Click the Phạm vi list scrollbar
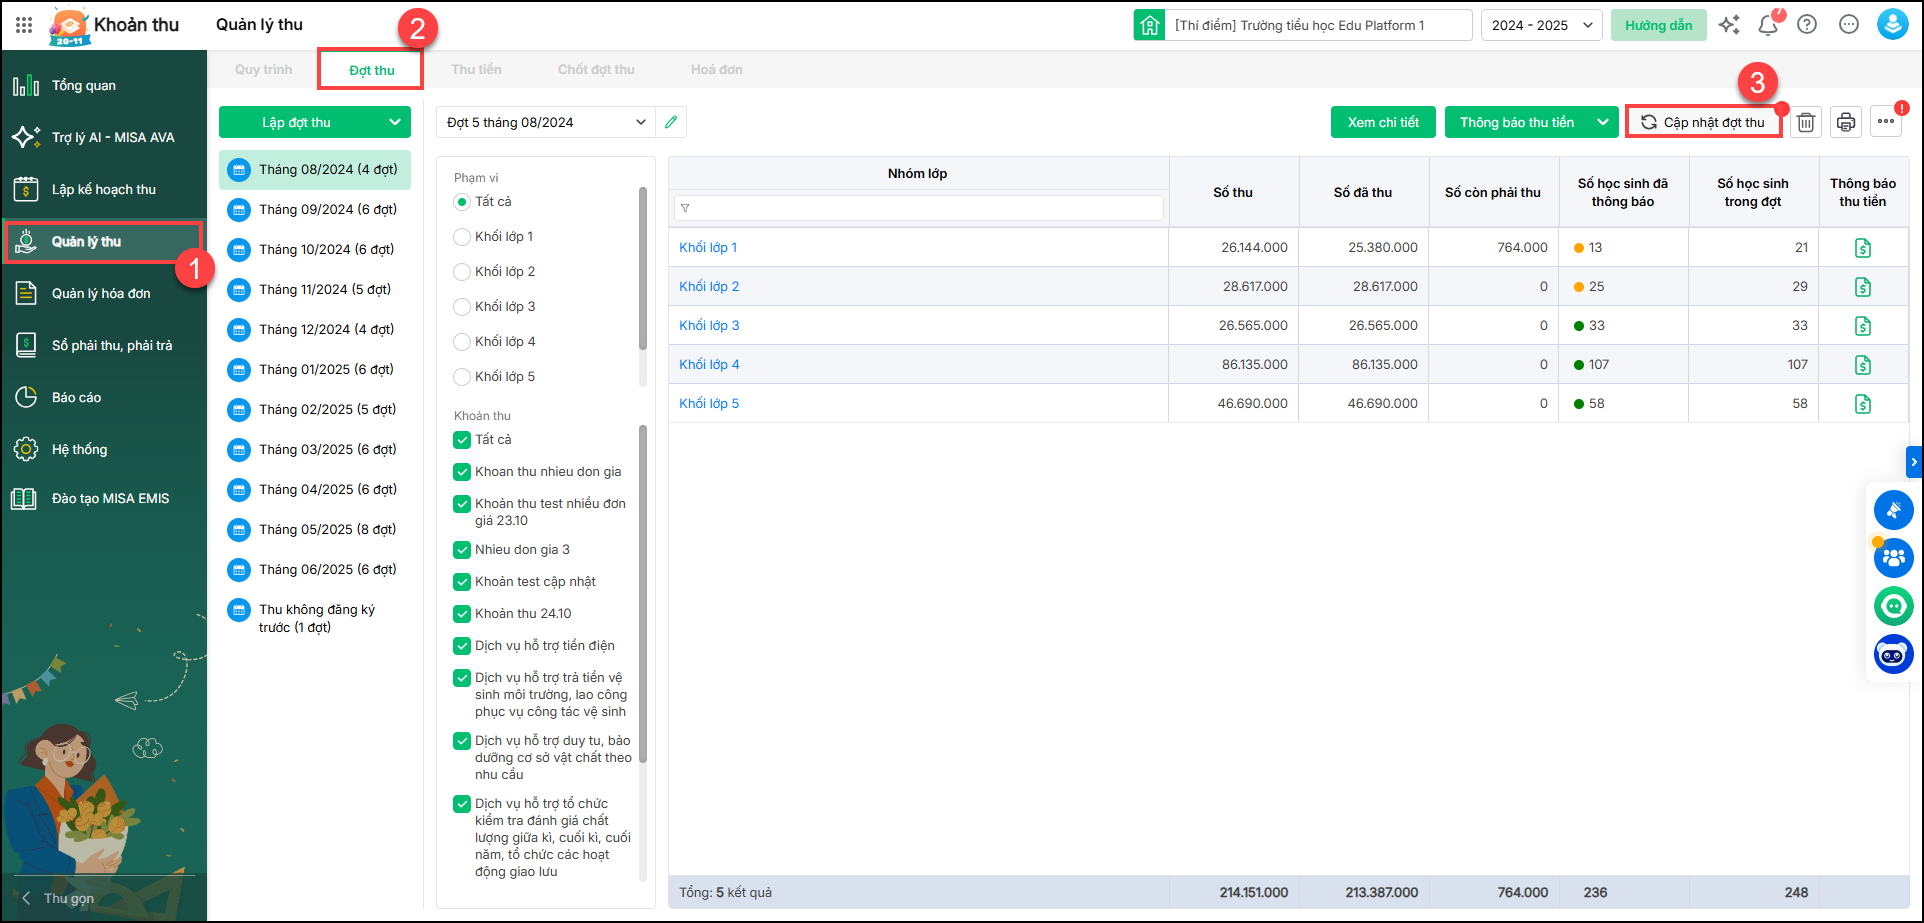This screenshot has width=1924, height=923. [x=643, y=268]
